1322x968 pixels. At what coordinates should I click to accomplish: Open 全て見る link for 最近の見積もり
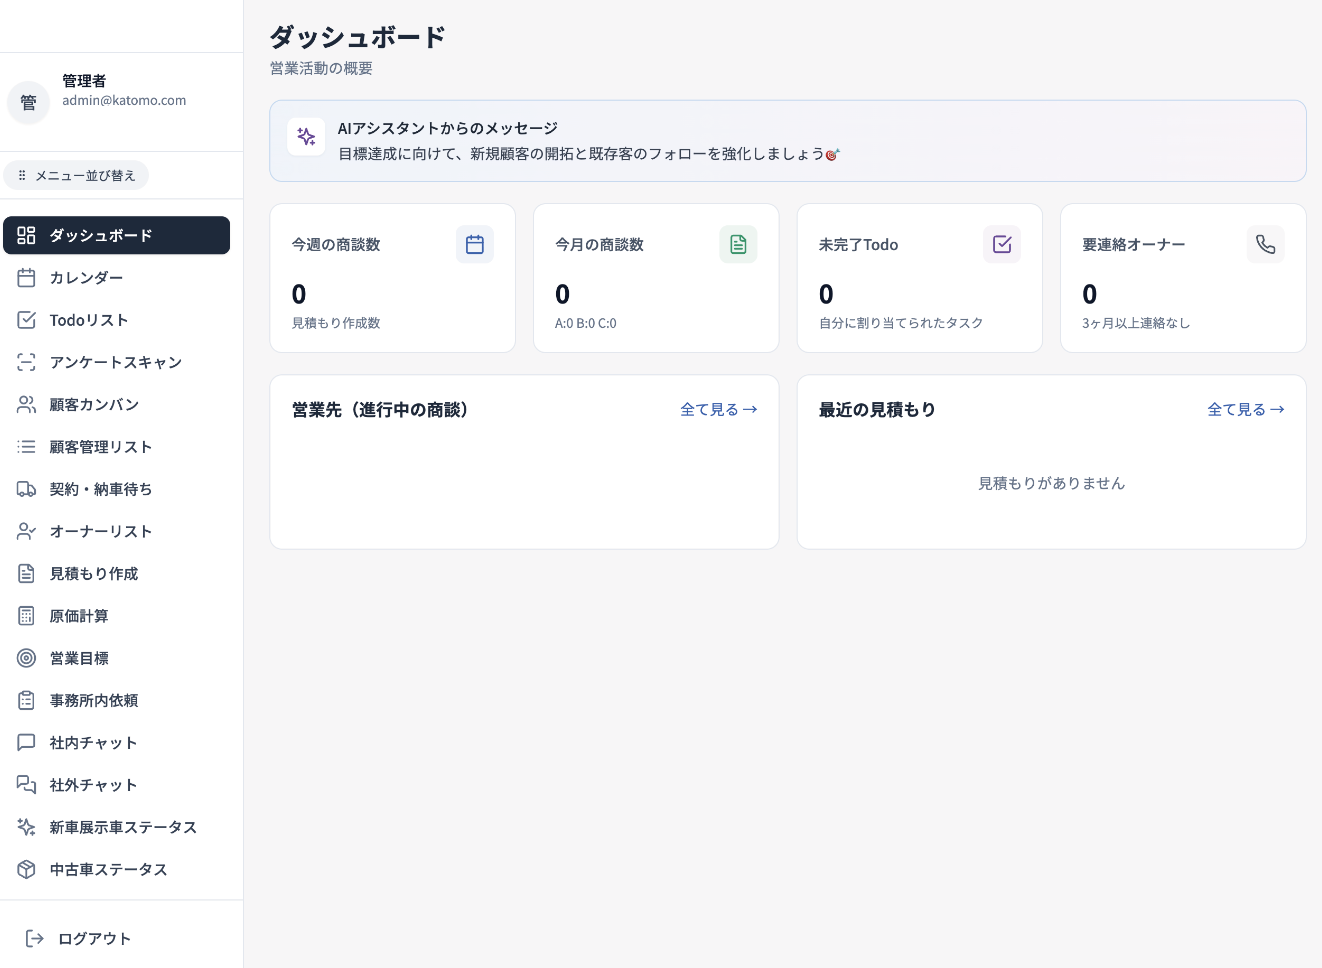coord(1246,409)
